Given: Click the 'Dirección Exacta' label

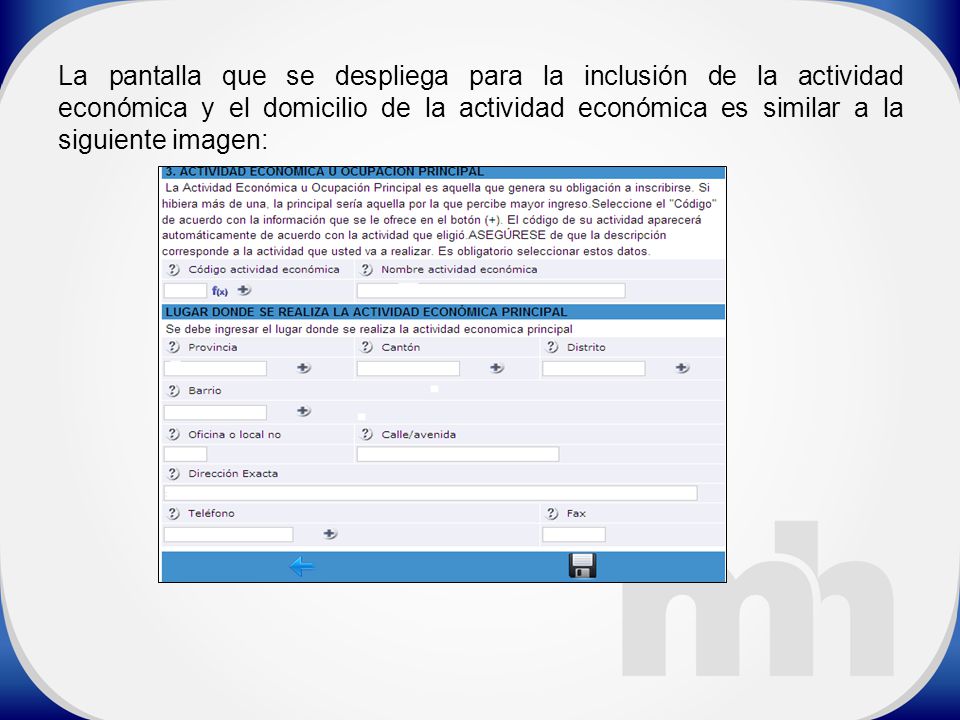Looking at the screenshot, I should 233,473.
